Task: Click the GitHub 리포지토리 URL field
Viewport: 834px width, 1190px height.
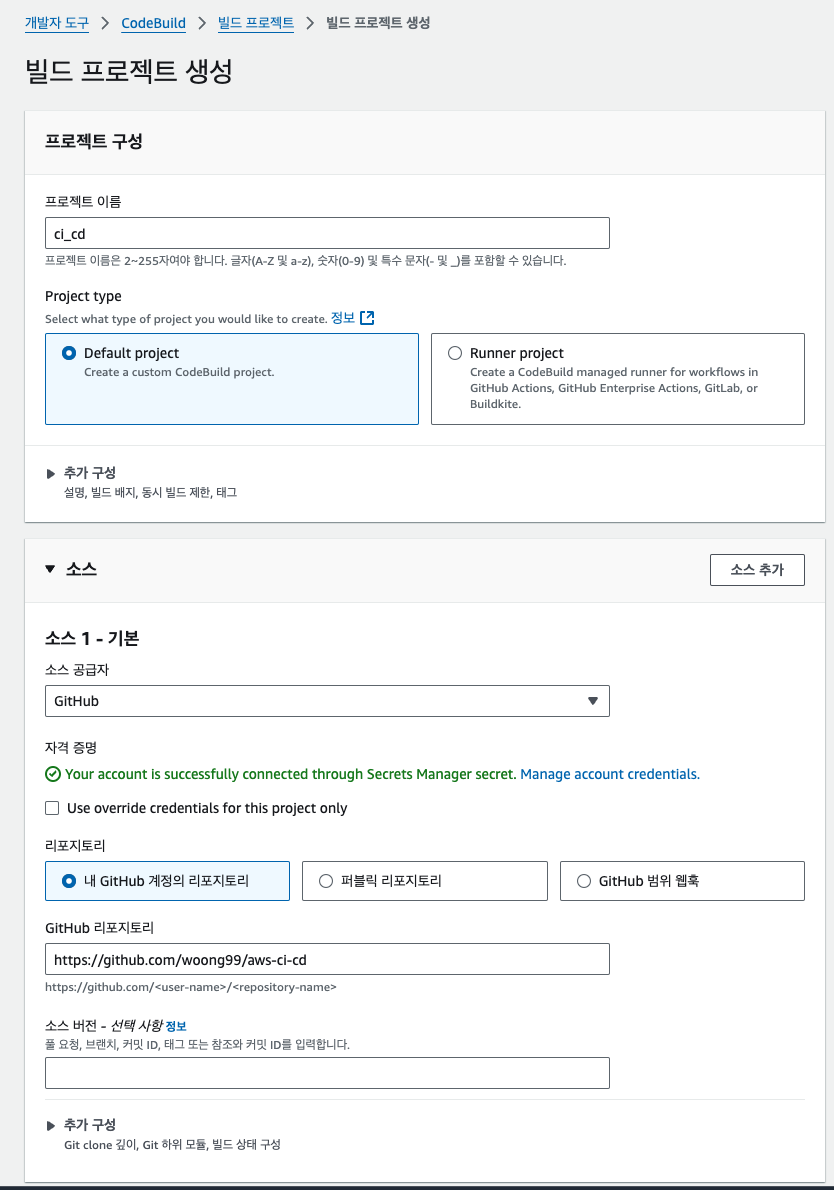Action: [327, 959]
